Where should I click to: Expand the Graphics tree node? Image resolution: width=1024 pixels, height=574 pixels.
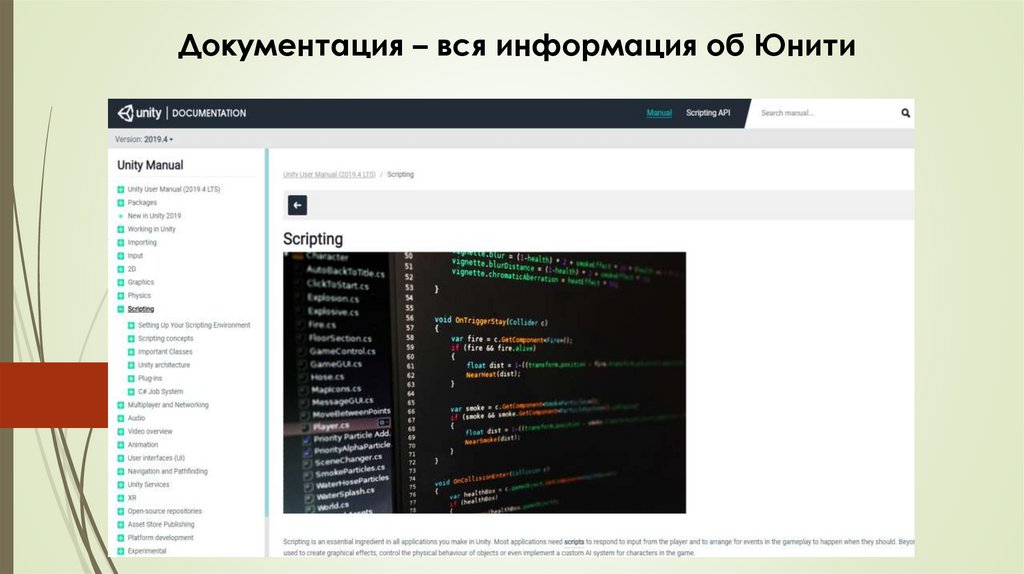121,282
